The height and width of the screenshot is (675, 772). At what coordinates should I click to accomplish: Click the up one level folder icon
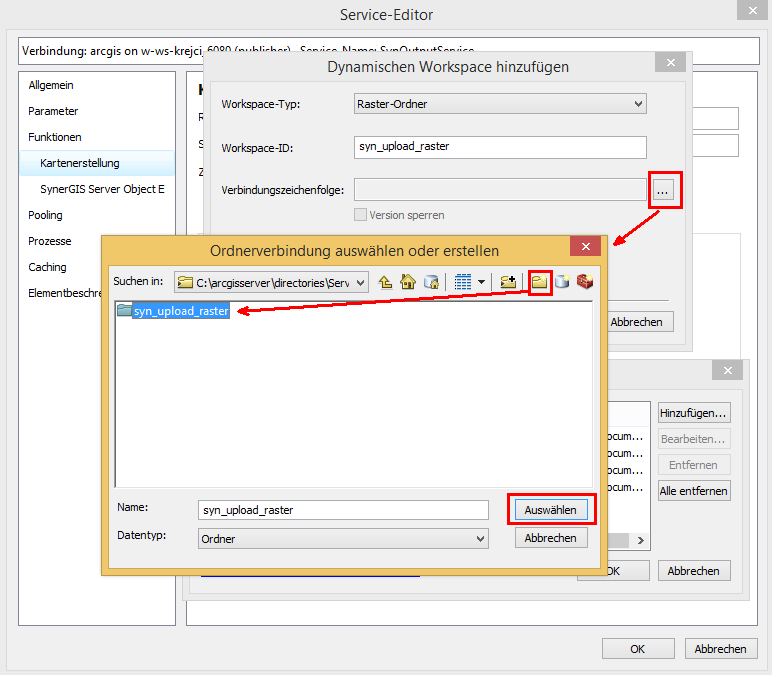(386, 282)
